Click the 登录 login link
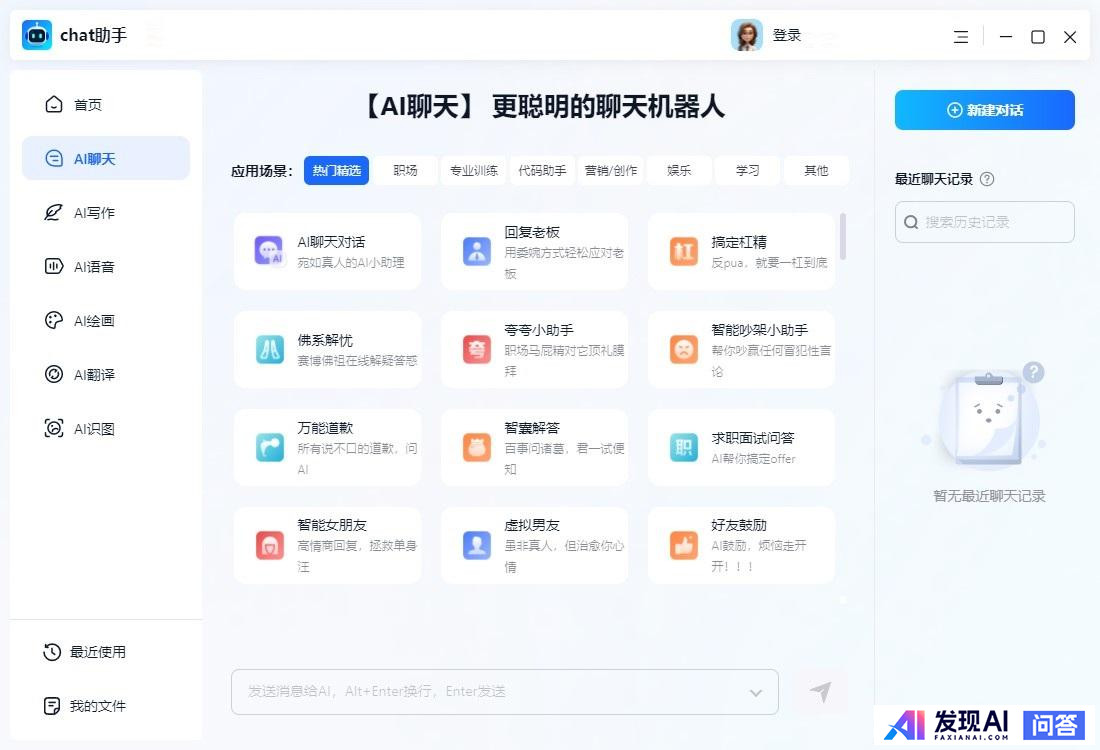 tap(787, 36)
